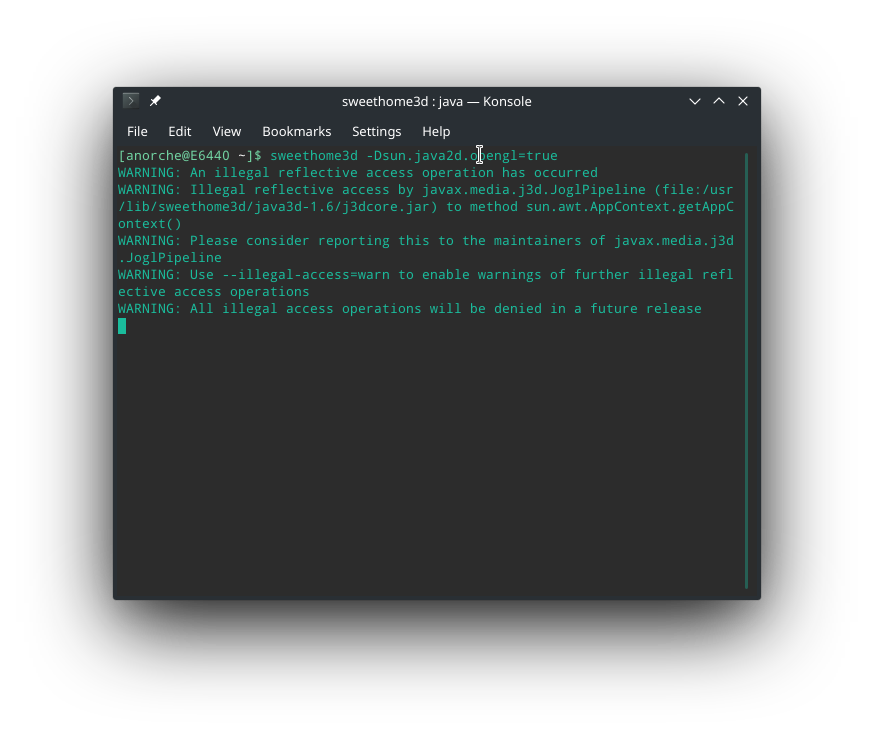The image size is (874, 739).
Task: Minimize the Konsole window with the down chevron
Action: pos(695,101)
